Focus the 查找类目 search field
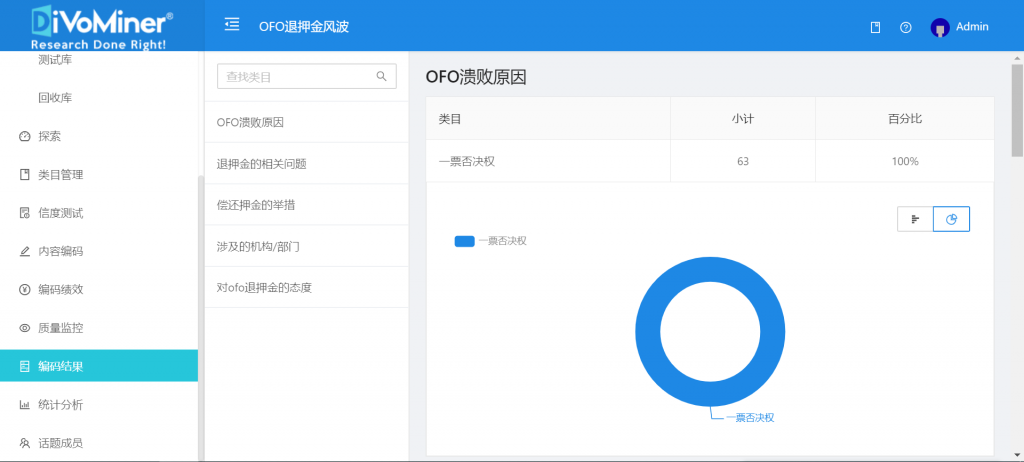 (x=306, y=76)
